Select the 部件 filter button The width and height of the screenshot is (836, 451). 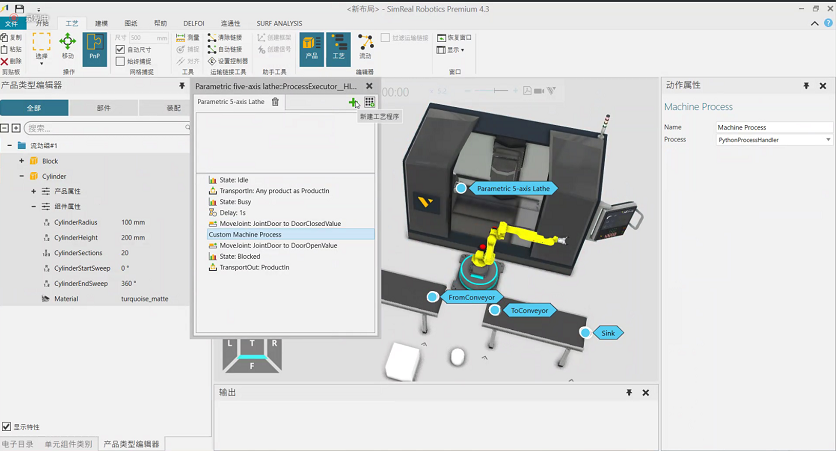(103, 108)
